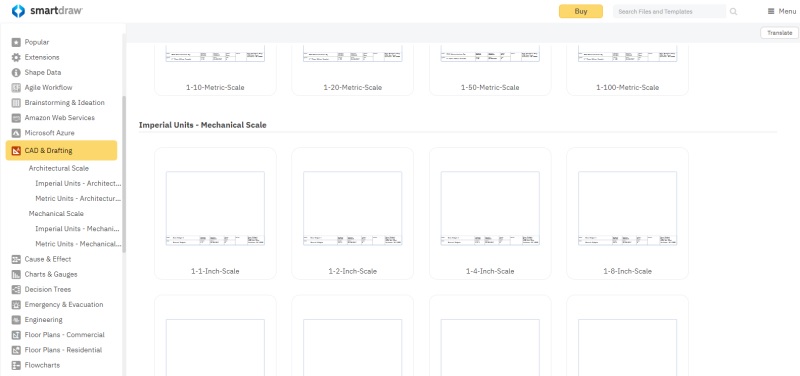
Task: Click the Brainstorming & Ideation icon
Action: [16, 103]
